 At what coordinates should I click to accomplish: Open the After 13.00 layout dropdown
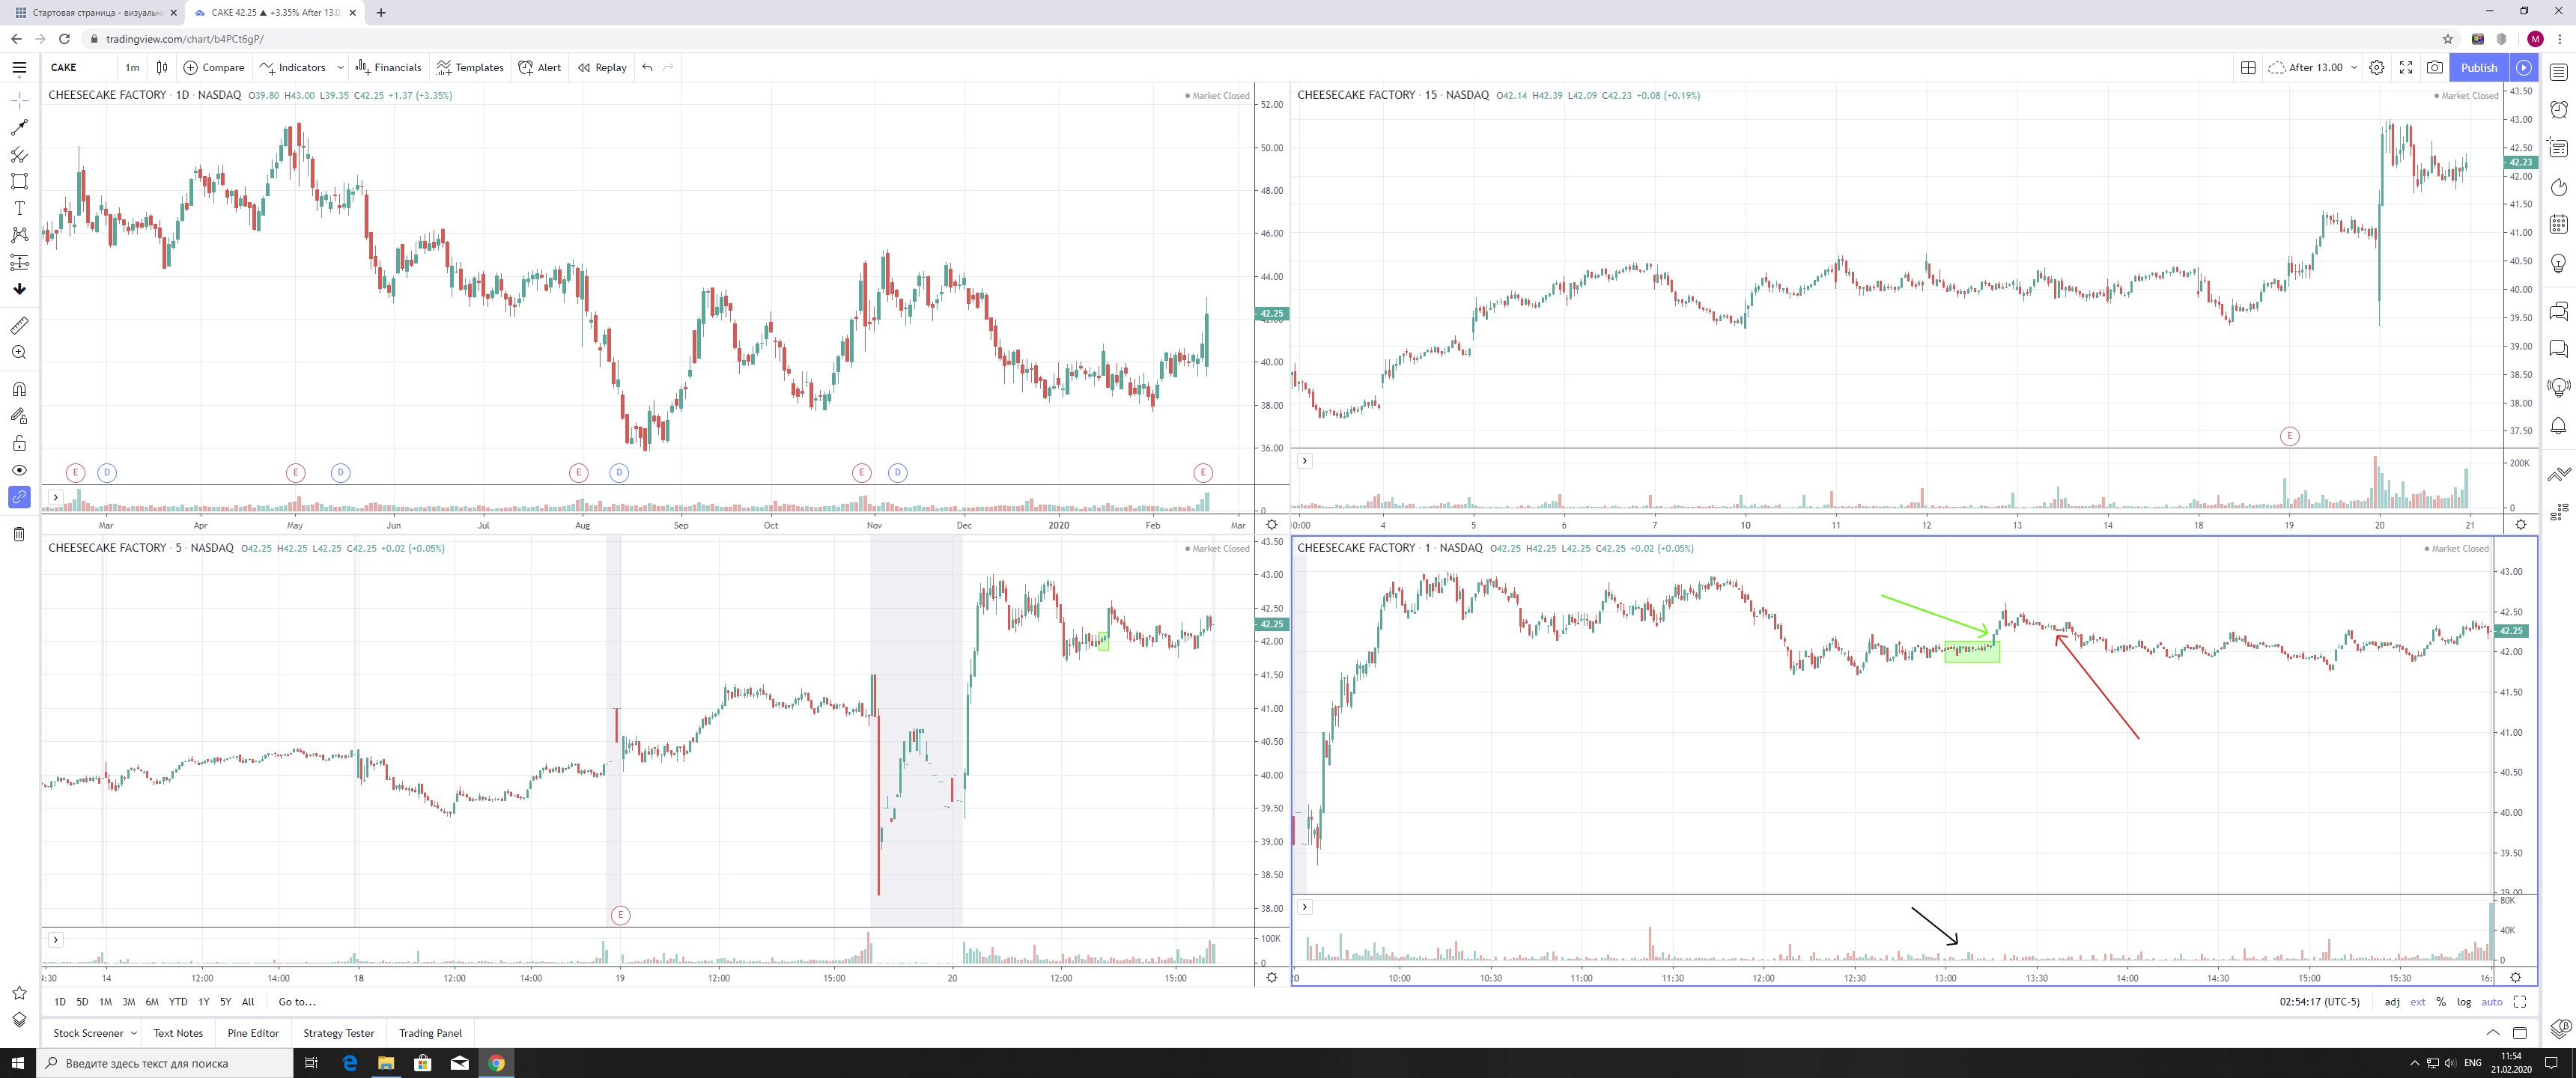coord(2315,67)
